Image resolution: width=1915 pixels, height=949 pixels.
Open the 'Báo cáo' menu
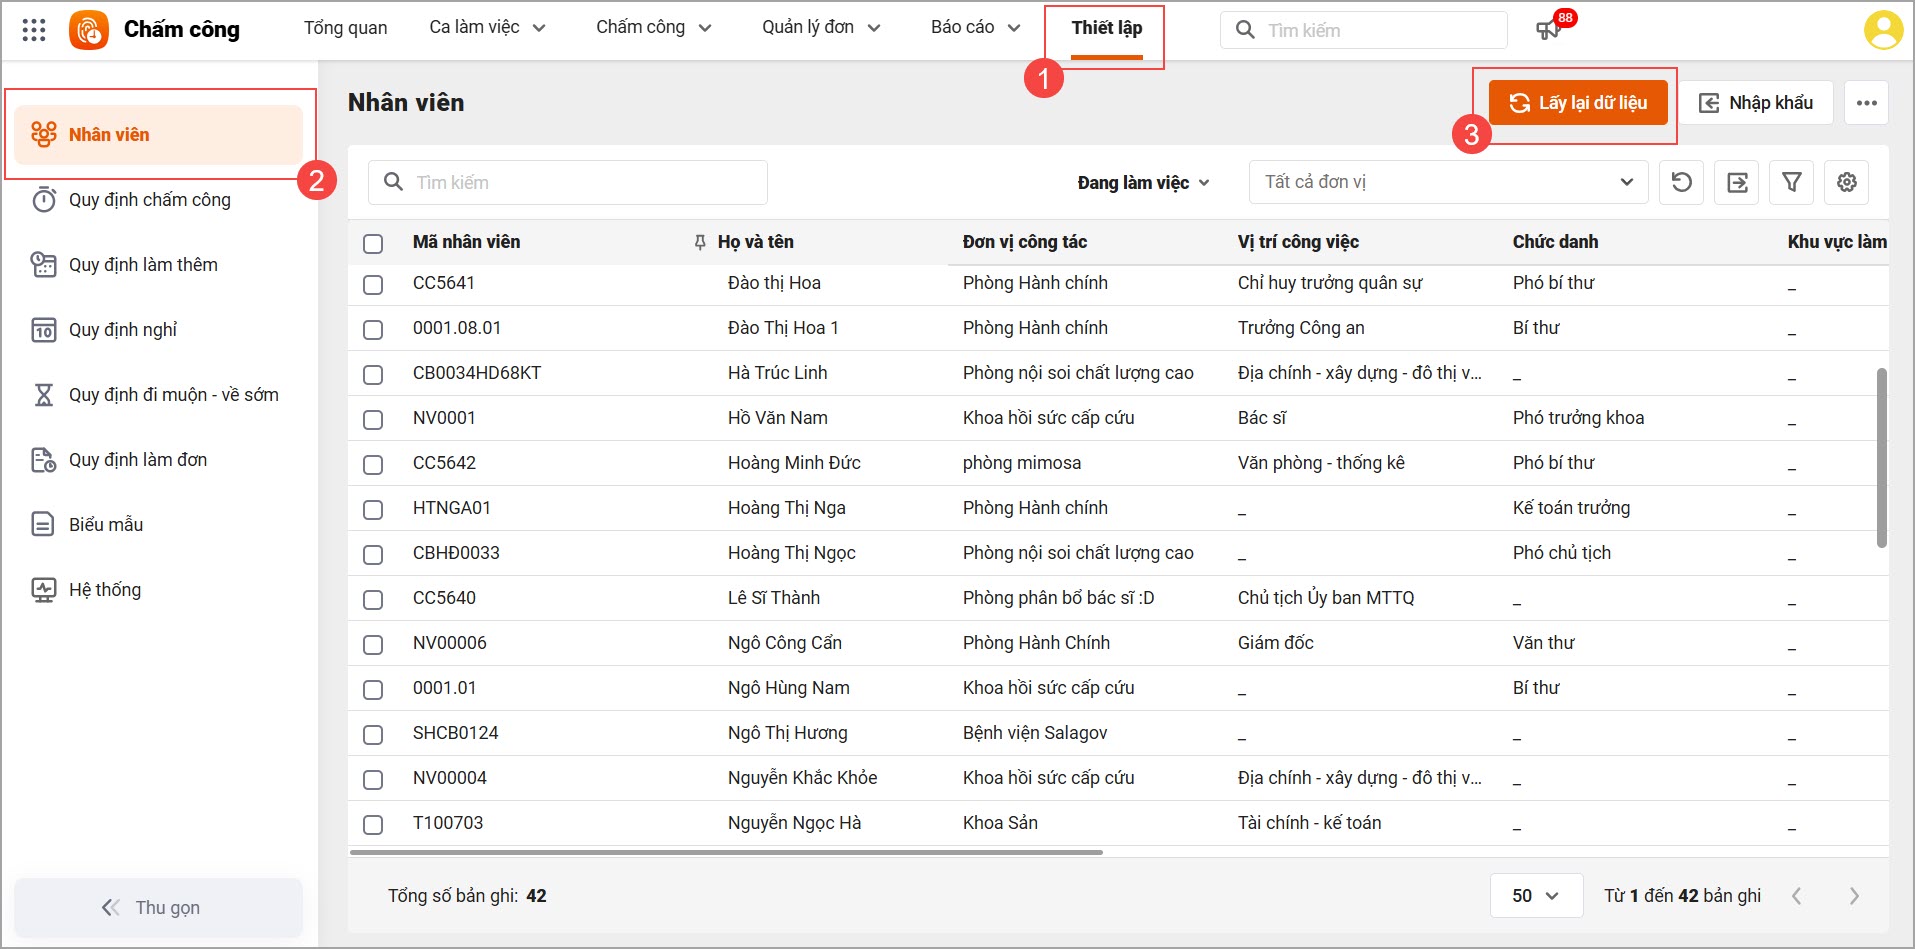pos(974,28)
